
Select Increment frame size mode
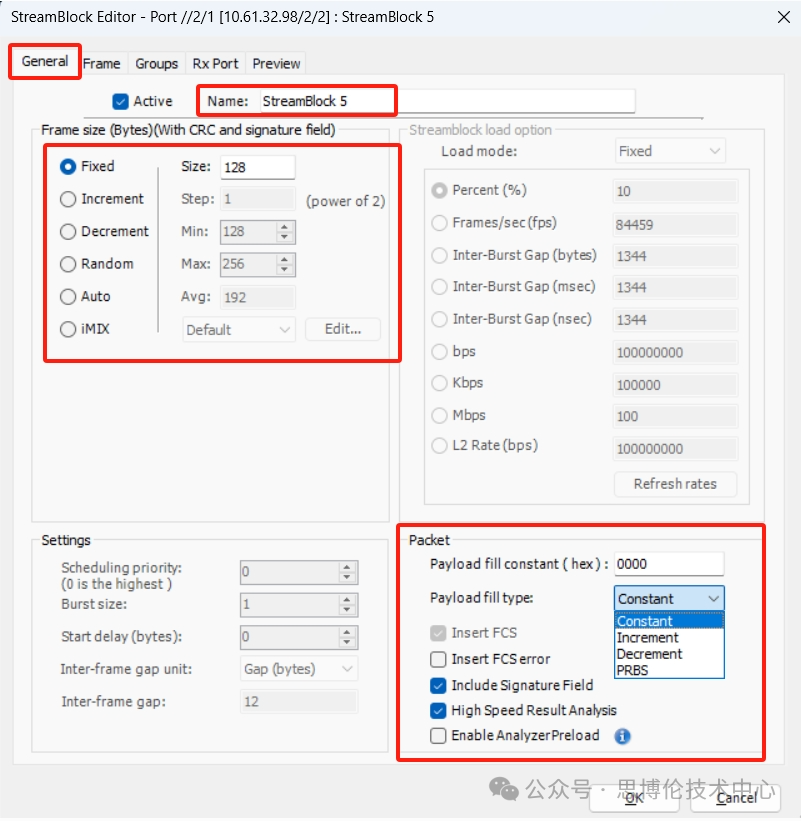(68, 199)
